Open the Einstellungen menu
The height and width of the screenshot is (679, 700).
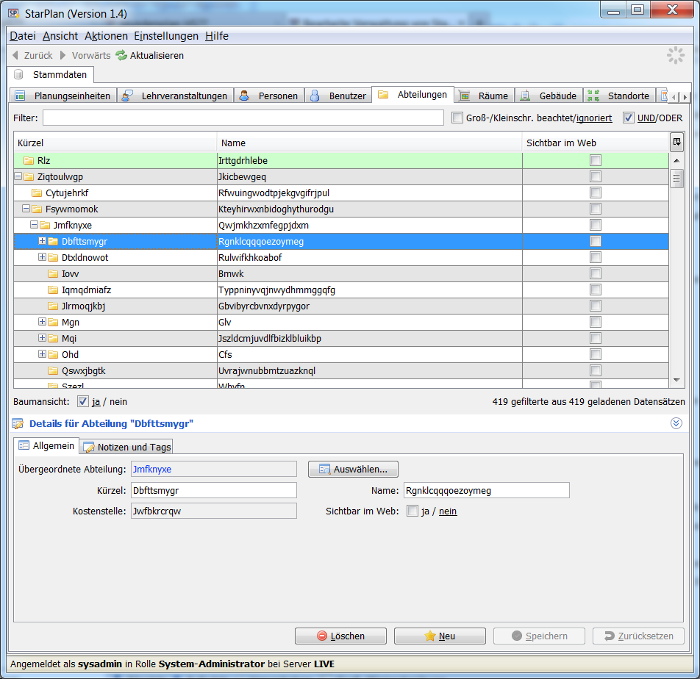click(167, 36)
